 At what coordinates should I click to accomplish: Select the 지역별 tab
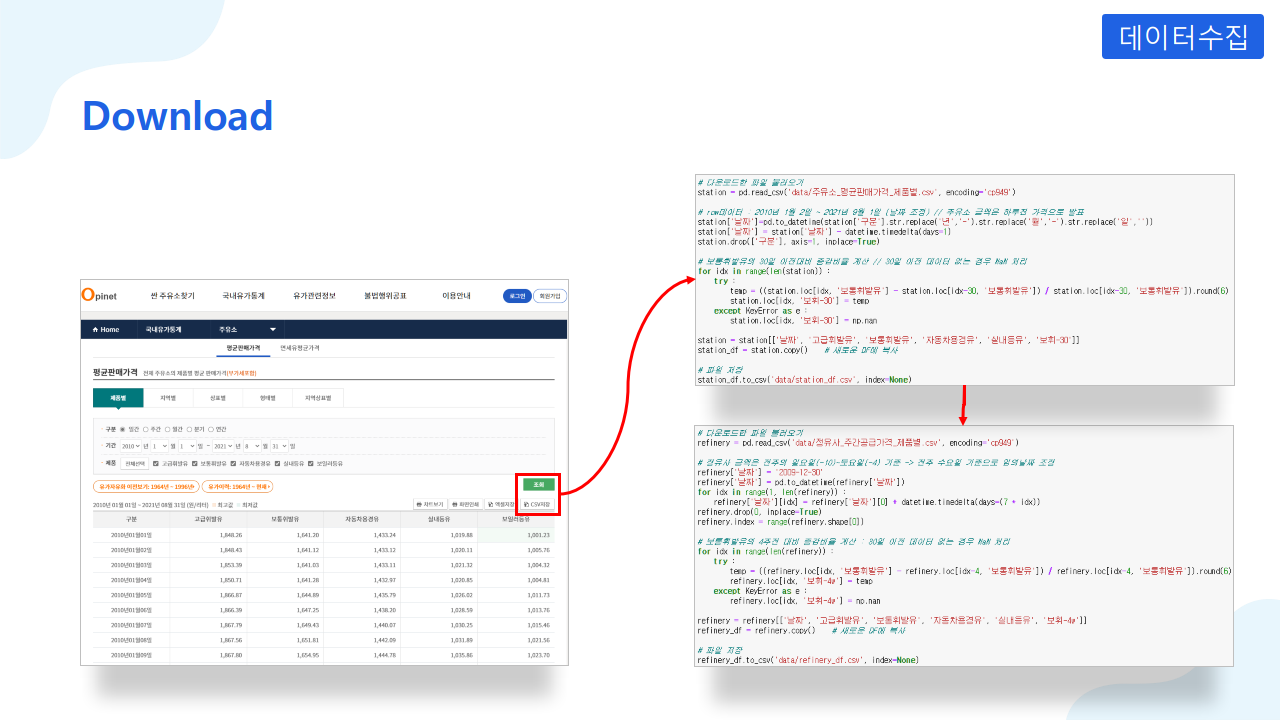coord(168,398)
